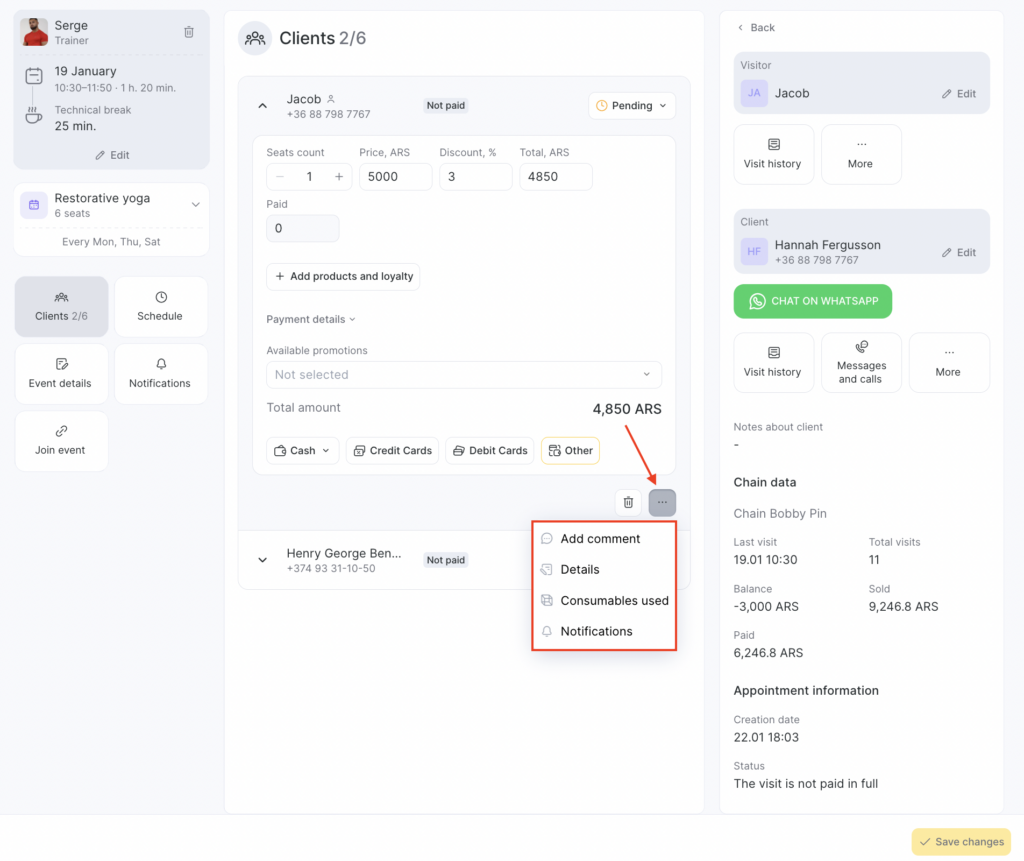
Task: Click Chat on WhatsApp button
Action: (x=812, y=301)
